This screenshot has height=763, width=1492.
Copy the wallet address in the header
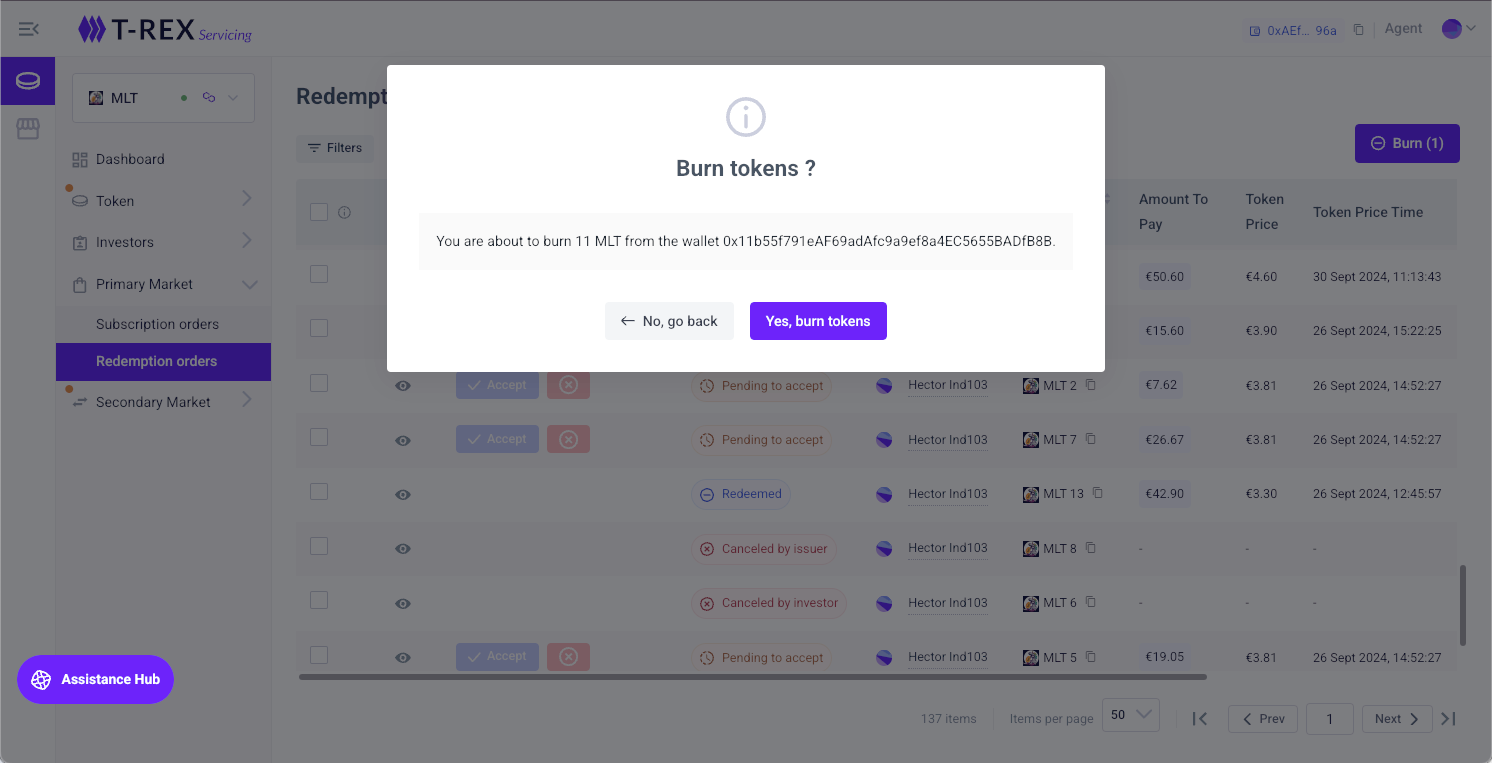click(x=1358, y=30)
